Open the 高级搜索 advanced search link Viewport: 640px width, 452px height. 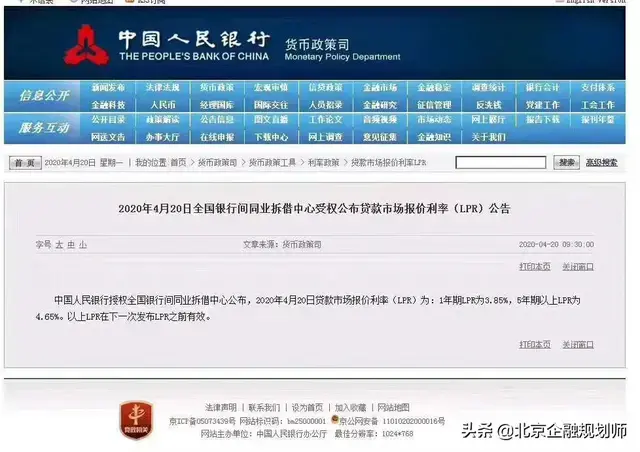coord(602,163)
